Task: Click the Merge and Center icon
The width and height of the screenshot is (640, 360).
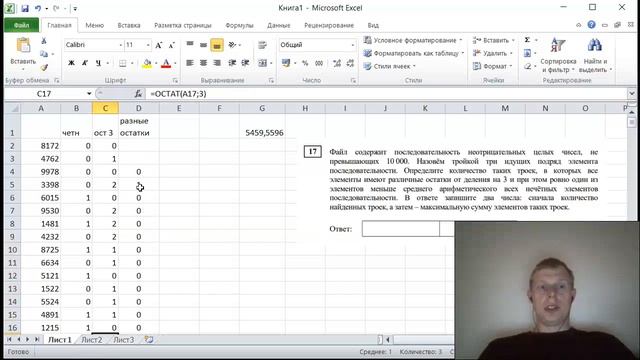Action: (262, 63)
